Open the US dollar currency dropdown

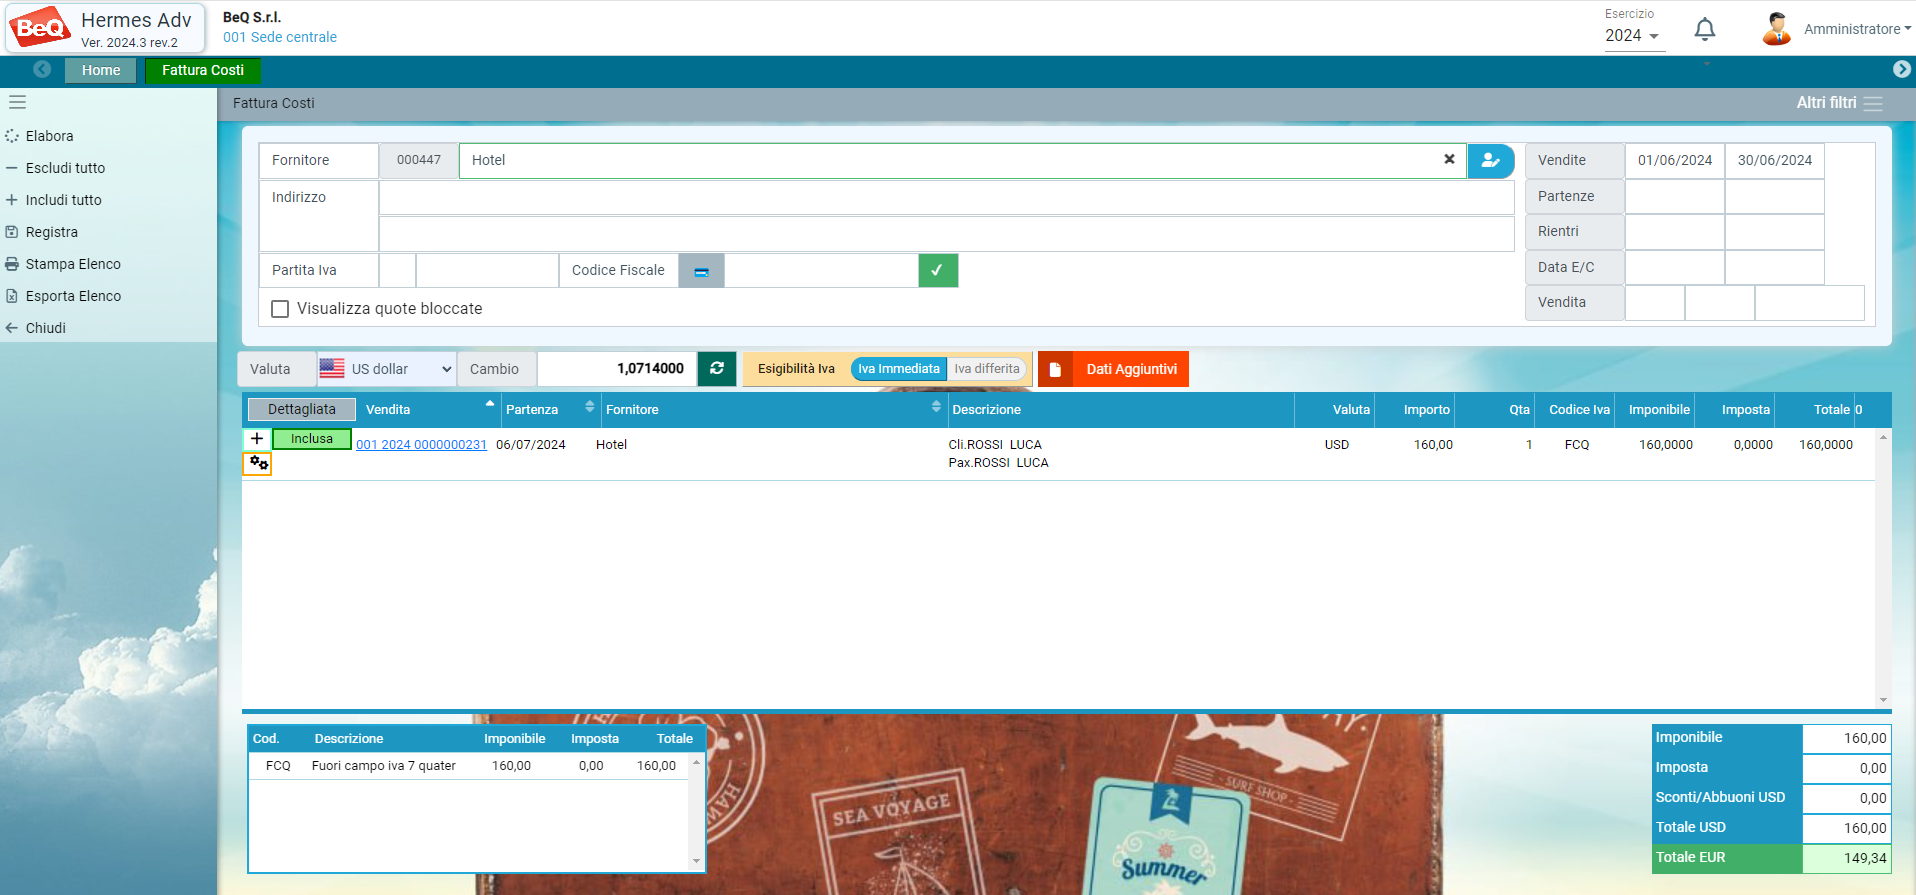tap(387, 369)
